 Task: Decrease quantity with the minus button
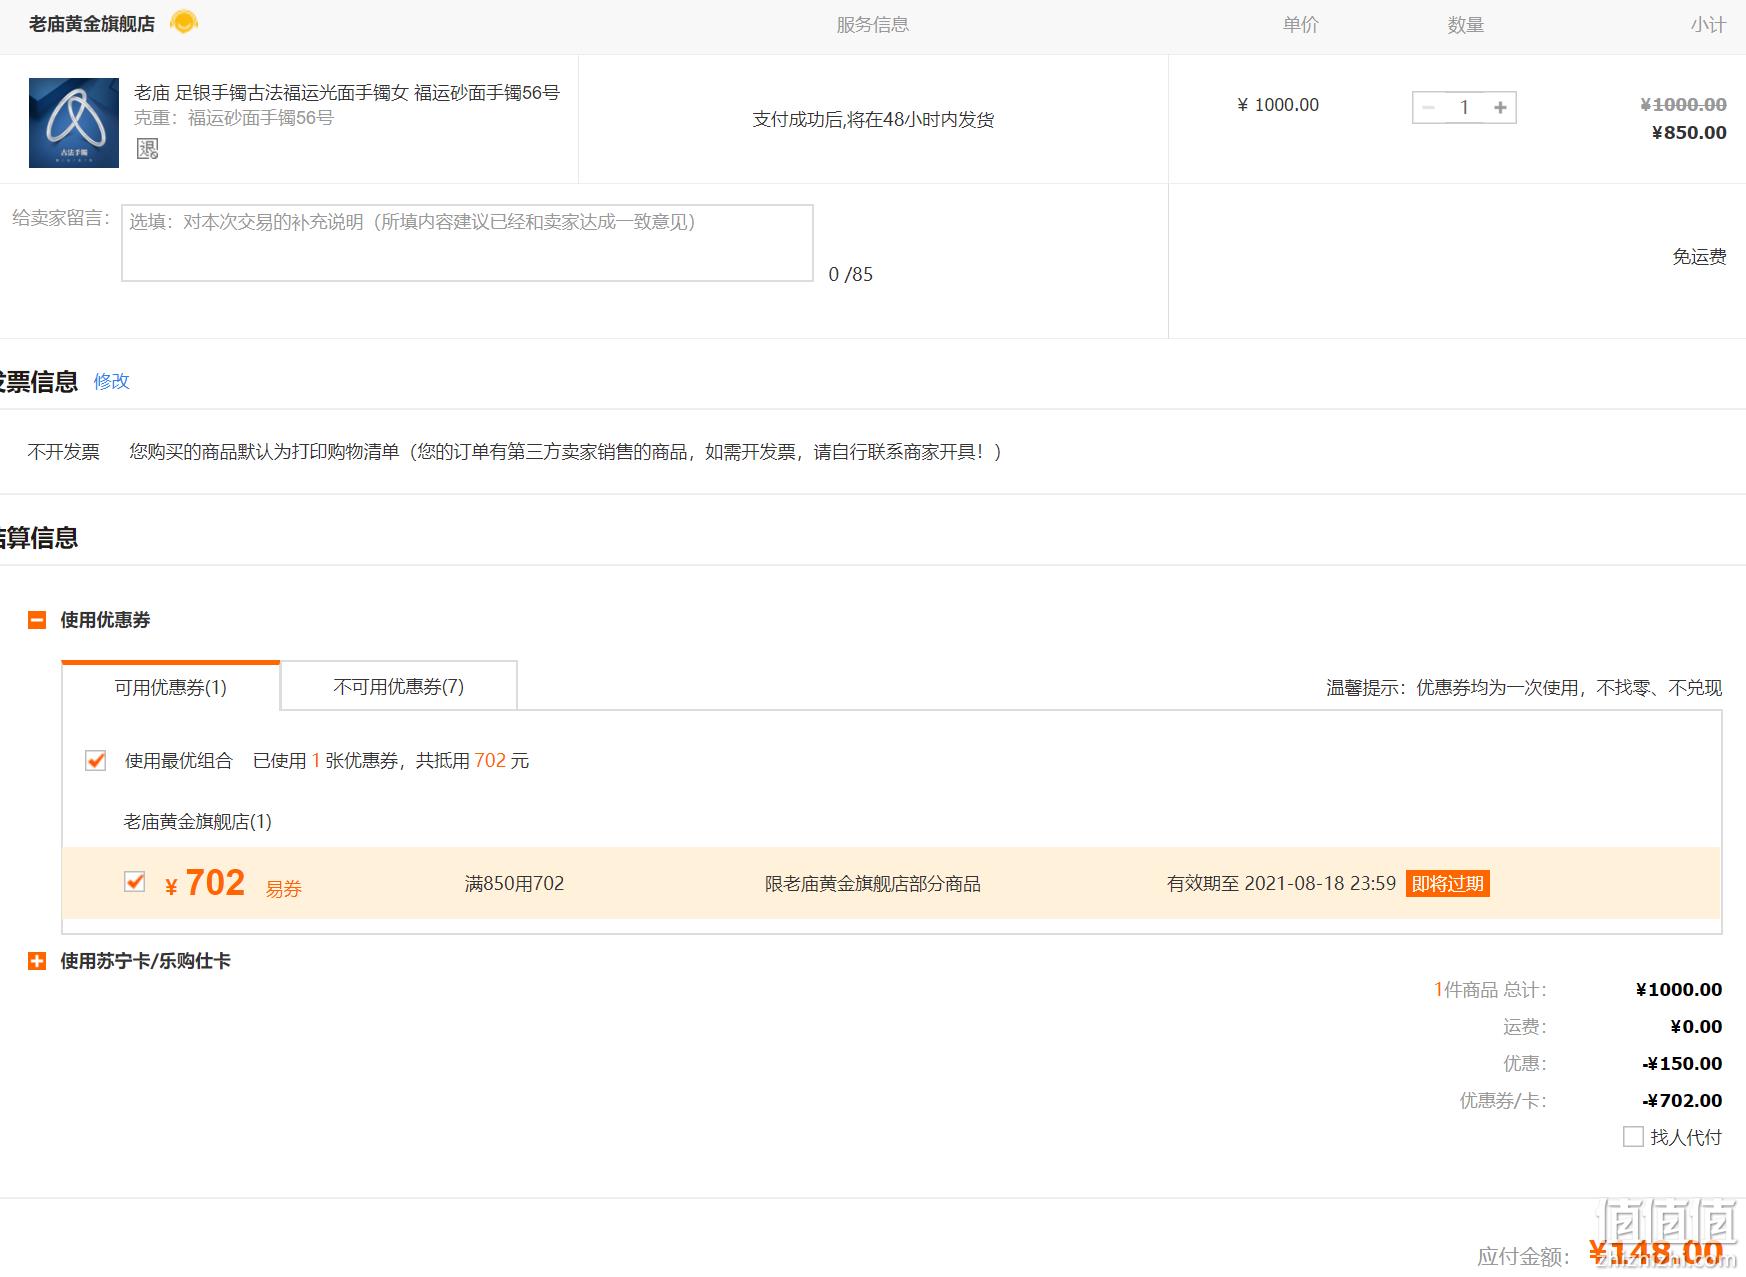[x=1428, y=108]
